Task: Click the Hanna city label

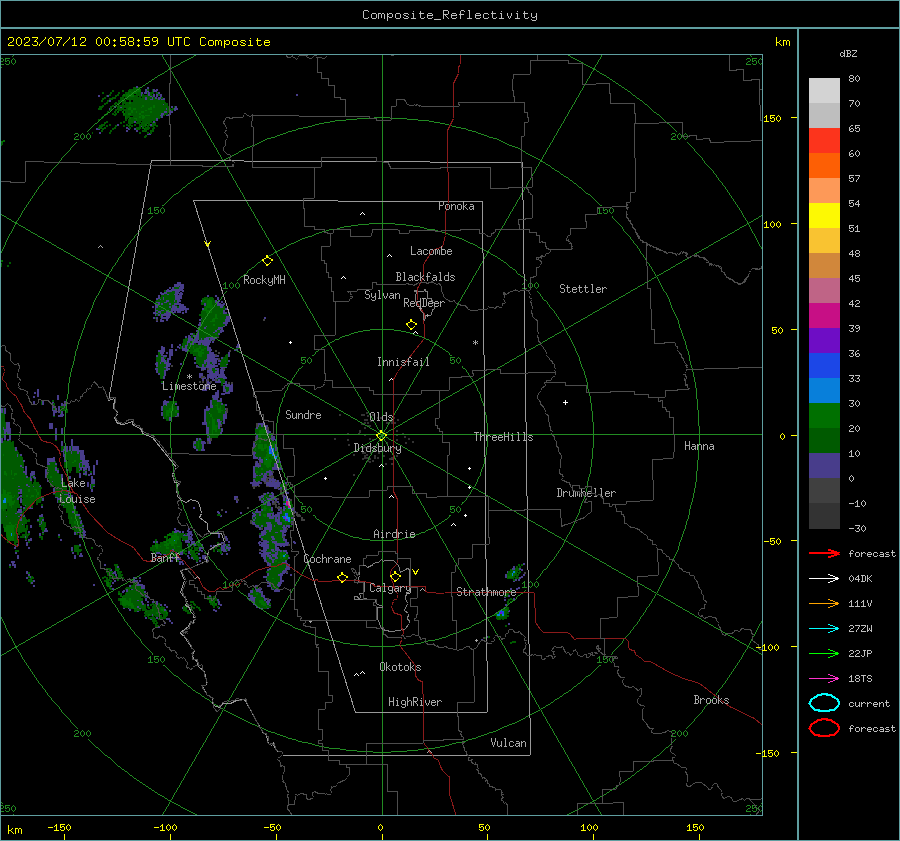Action: tap(699, 446)
